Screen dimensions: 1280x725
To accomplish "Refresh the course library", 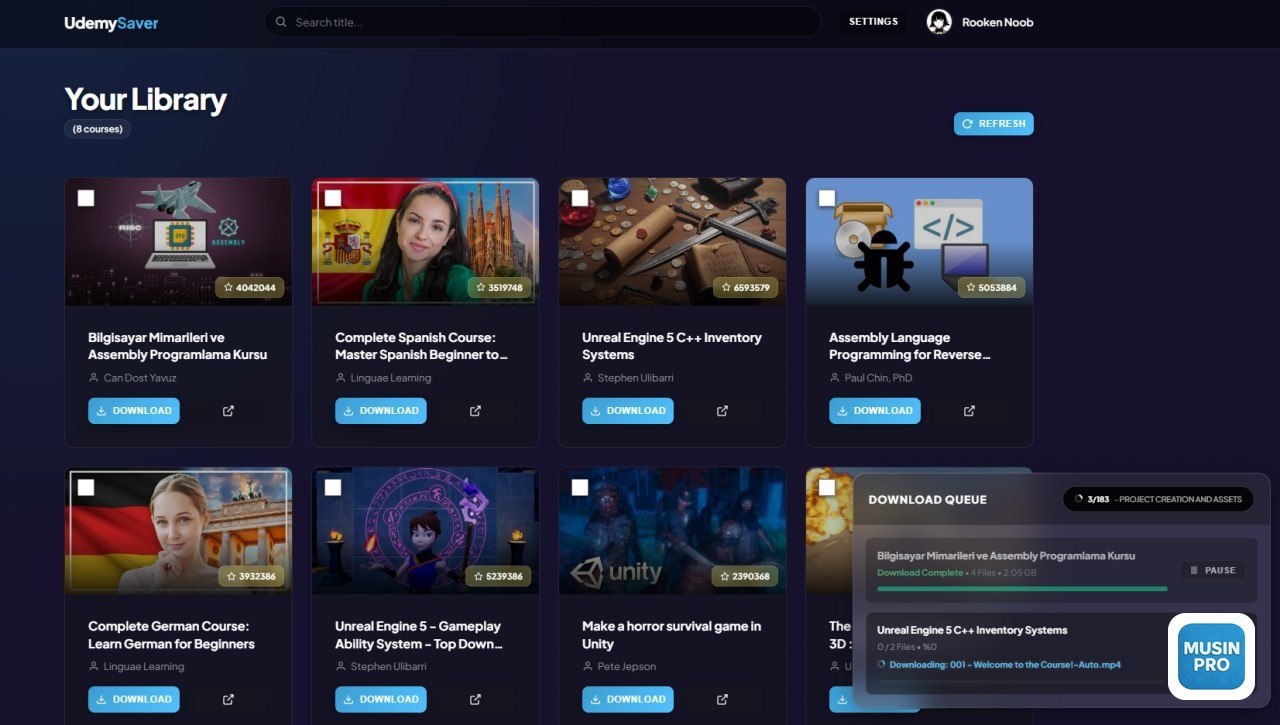I will click(993, 124).
